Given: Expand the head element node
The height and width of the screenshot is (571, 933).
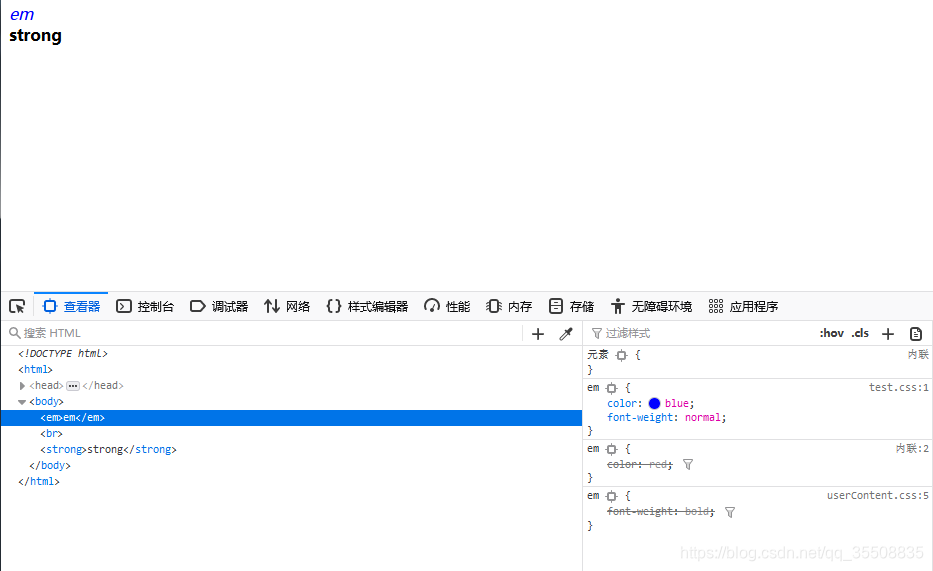Looking at the screenshot, I should [x=22, y=386].
